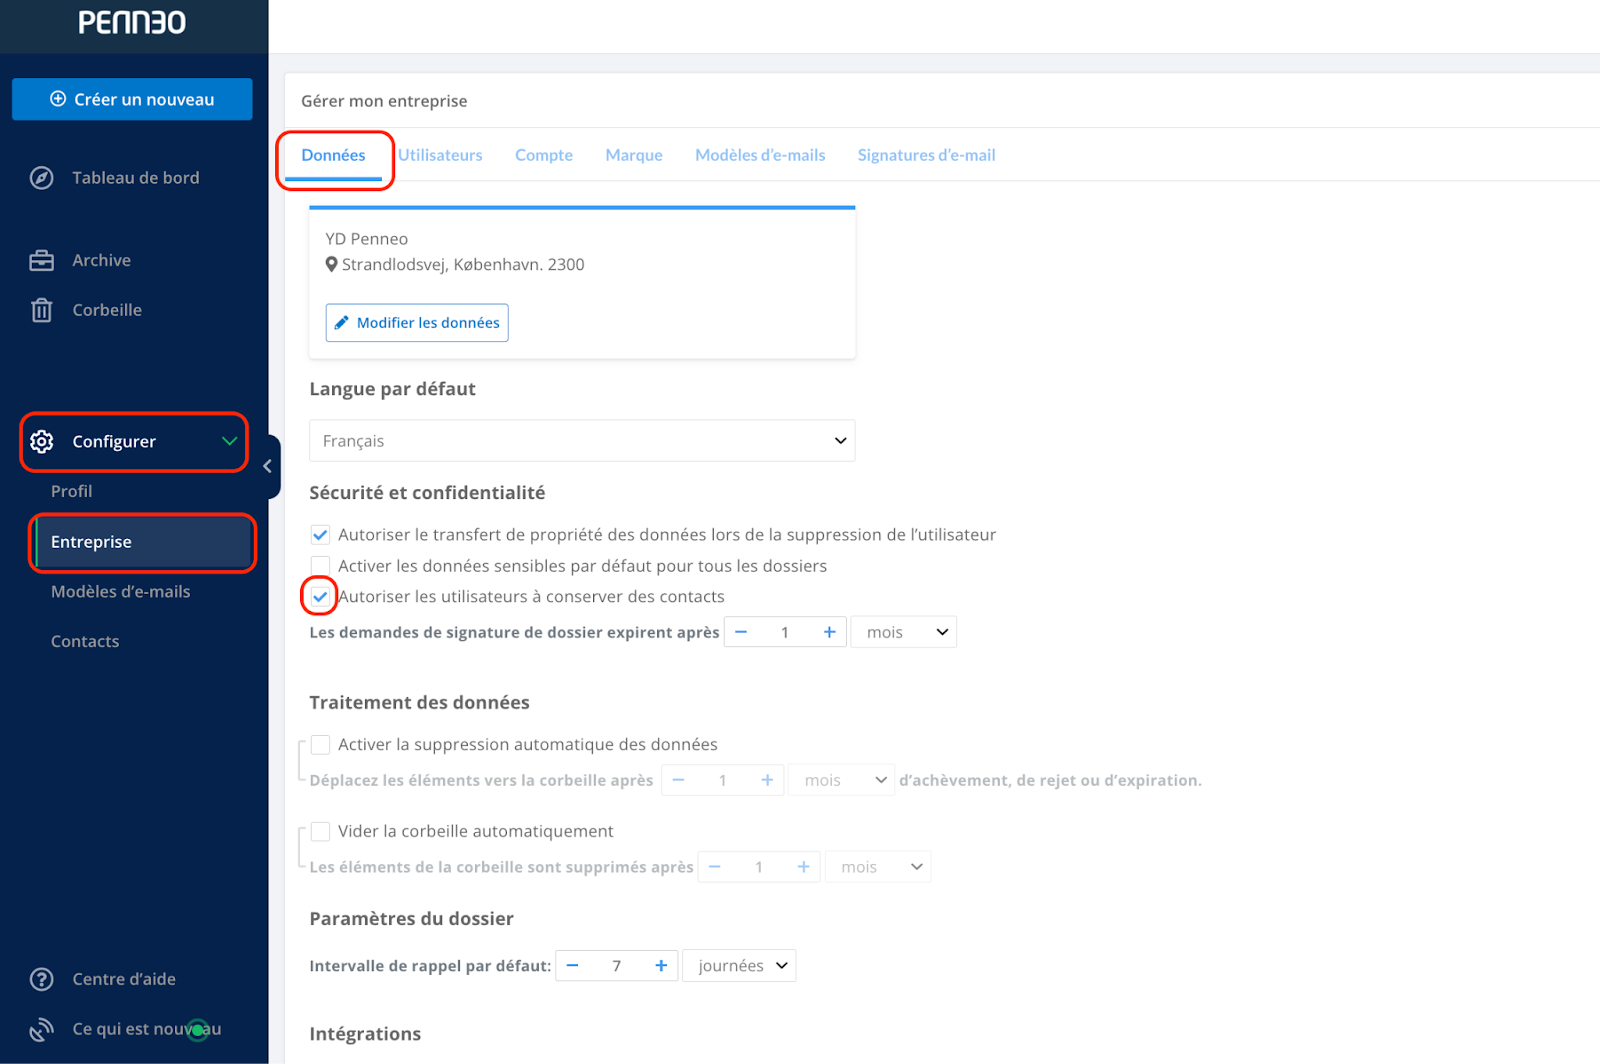Open Archive via briefcase icon
The image size is (1600, 1064).
(41, 260)
